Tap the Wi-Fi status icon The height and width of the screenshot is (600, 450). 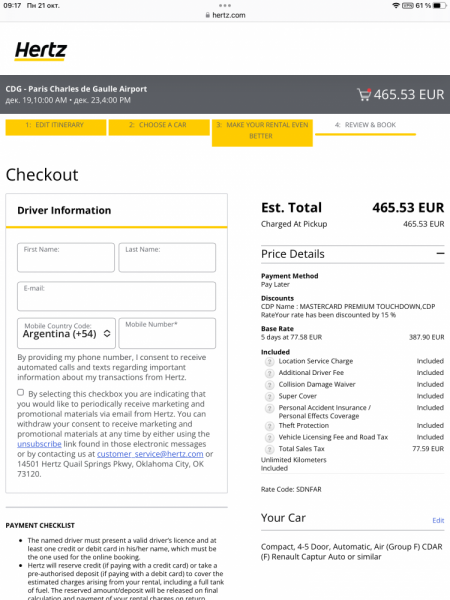coord(396,5)
